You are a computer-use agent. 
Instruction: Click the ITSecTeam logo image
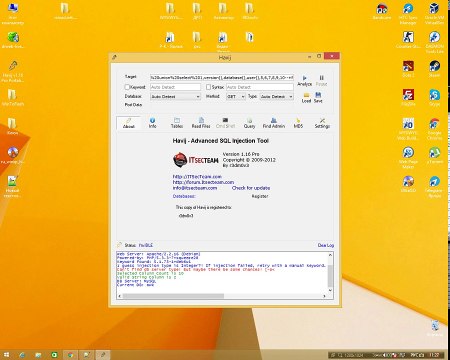196,160
